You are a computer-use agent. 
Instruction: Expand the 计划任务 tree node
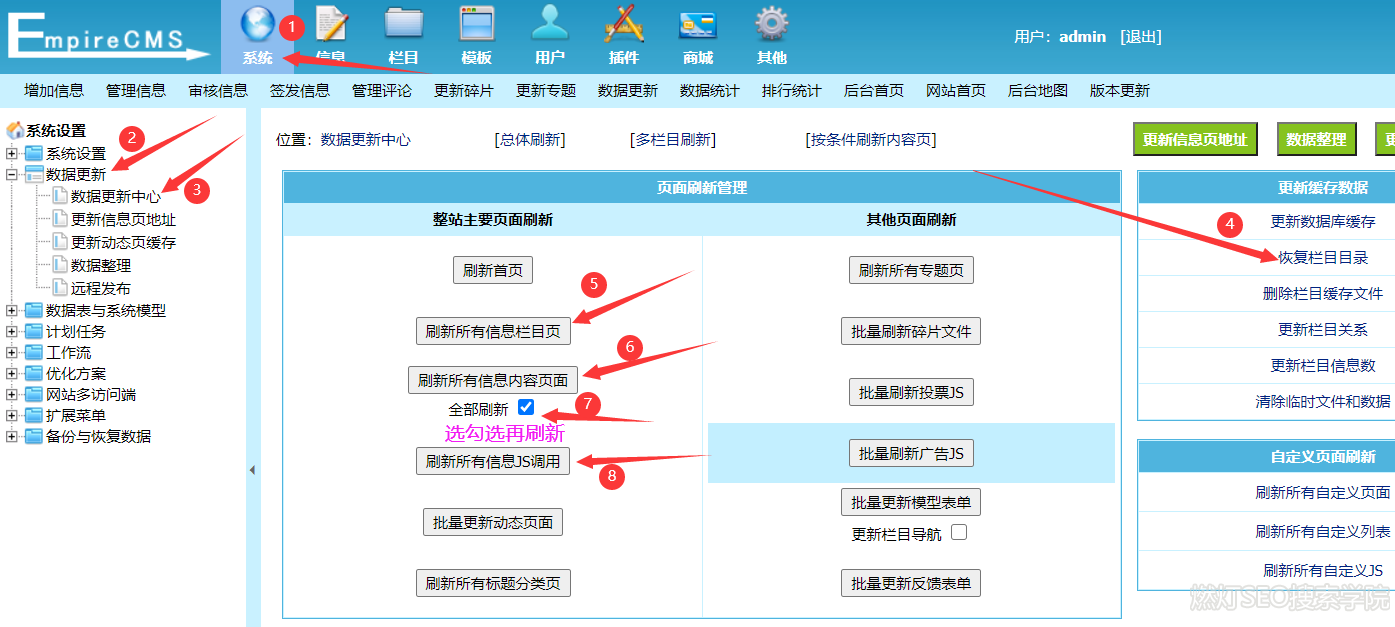pyautogui.click(x=12, y=331)
